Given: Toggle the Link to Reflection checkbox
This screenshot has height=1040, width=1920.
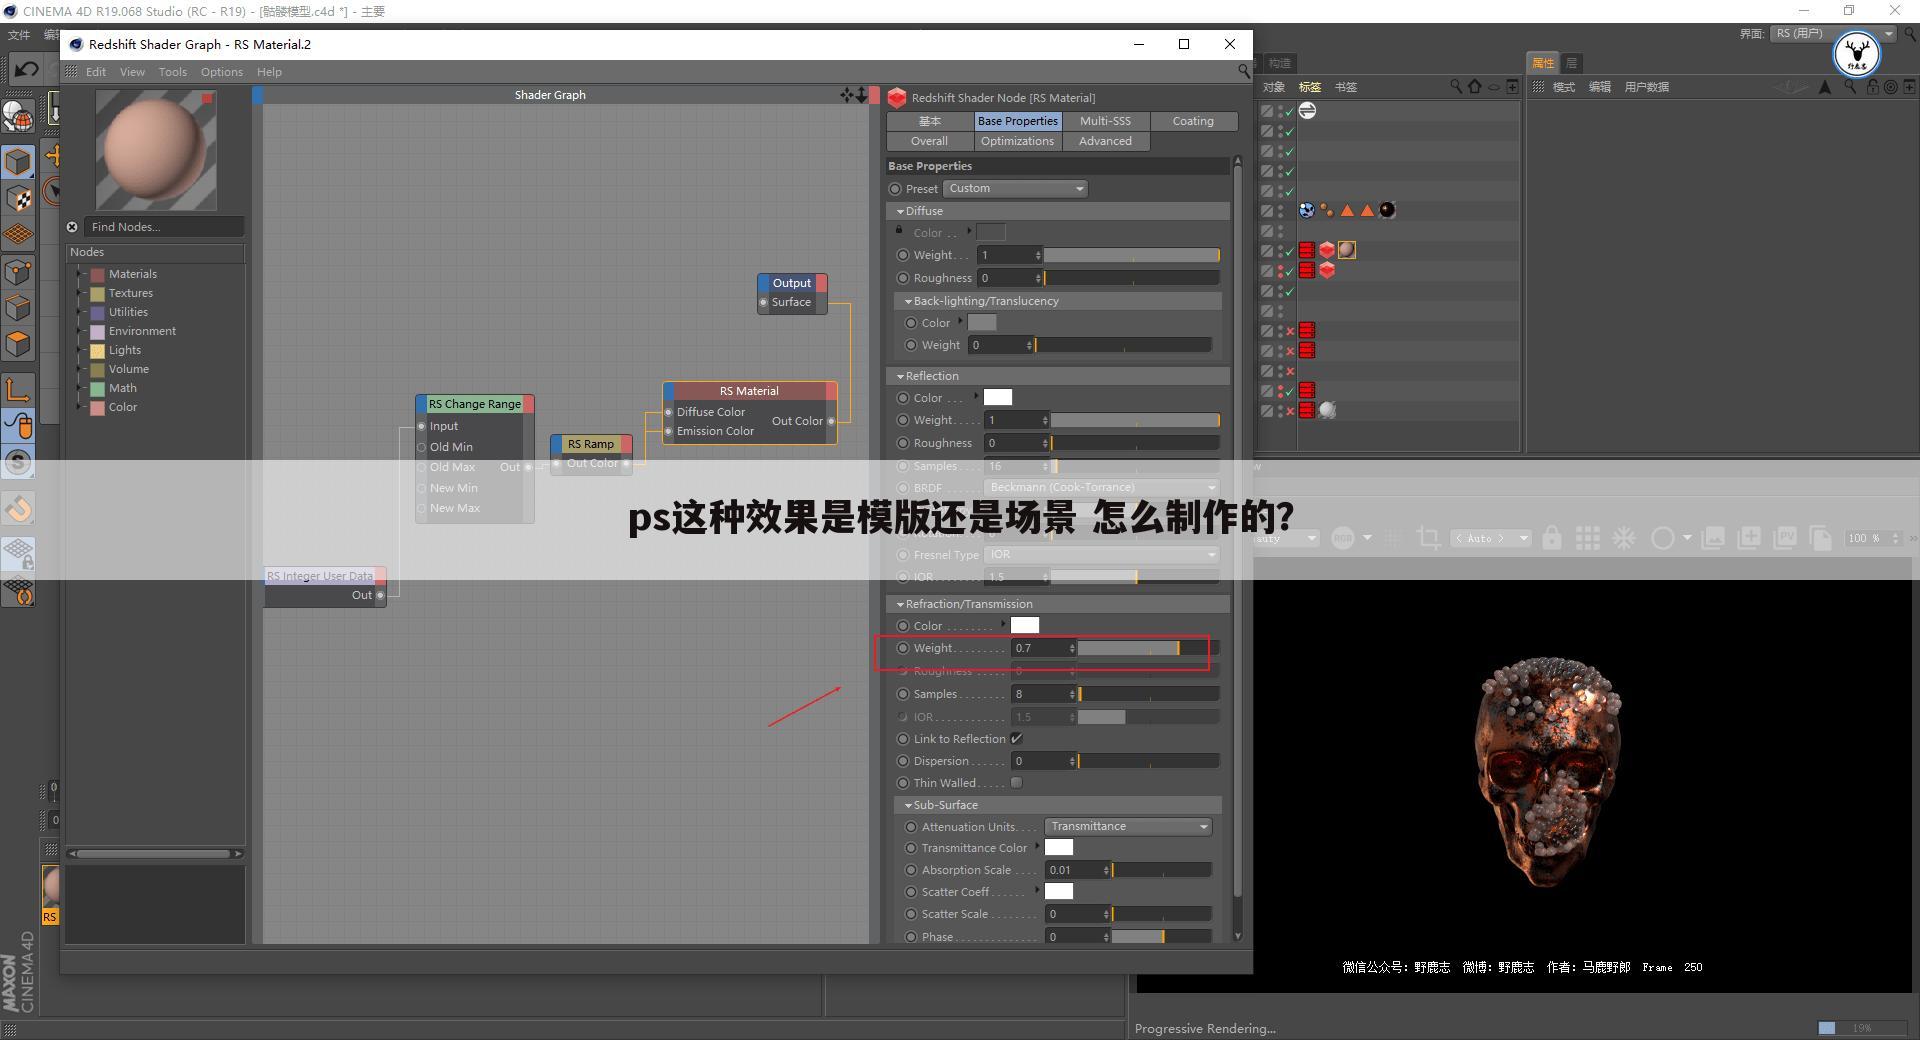Looking at the screenshot, I should click(x=1016, y=739).
